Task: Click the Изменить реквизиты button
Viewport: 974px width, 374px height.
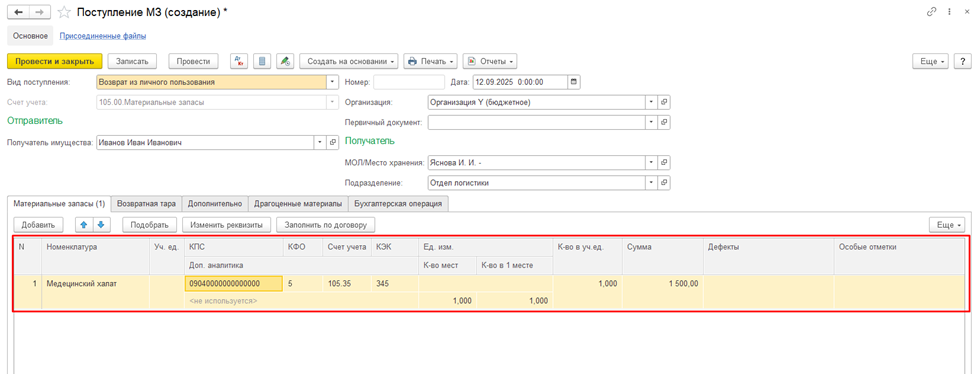Action: tap(227, 224)
